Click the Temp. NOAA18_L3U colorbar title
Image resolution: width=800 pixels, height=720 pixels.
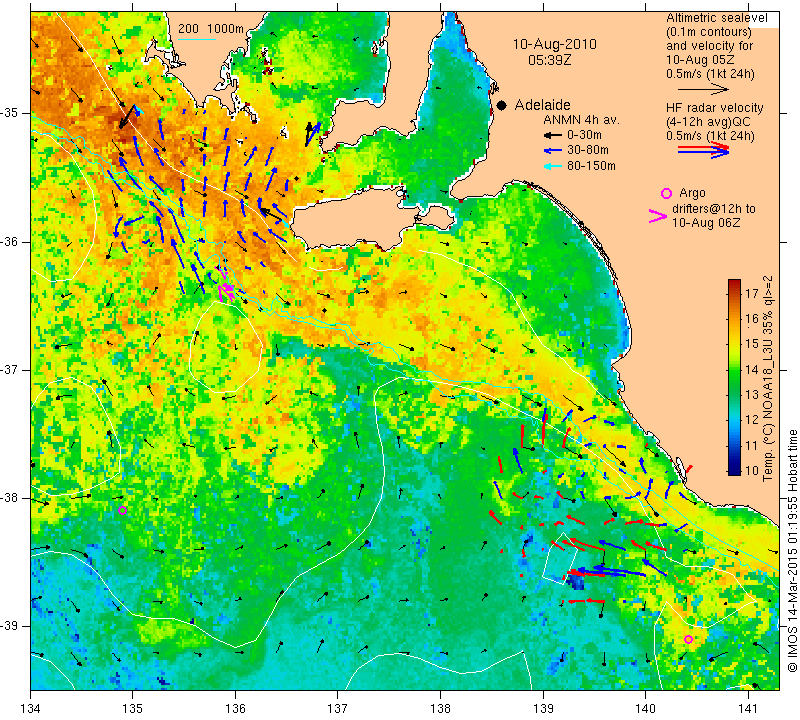tap(768, 378)
